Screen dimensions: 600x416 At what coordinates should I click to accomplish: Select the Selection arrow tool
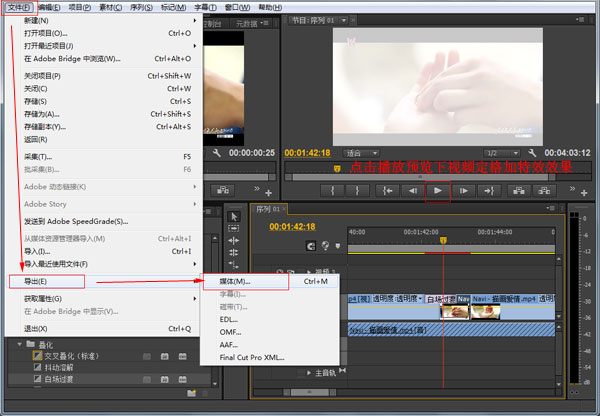234,217
